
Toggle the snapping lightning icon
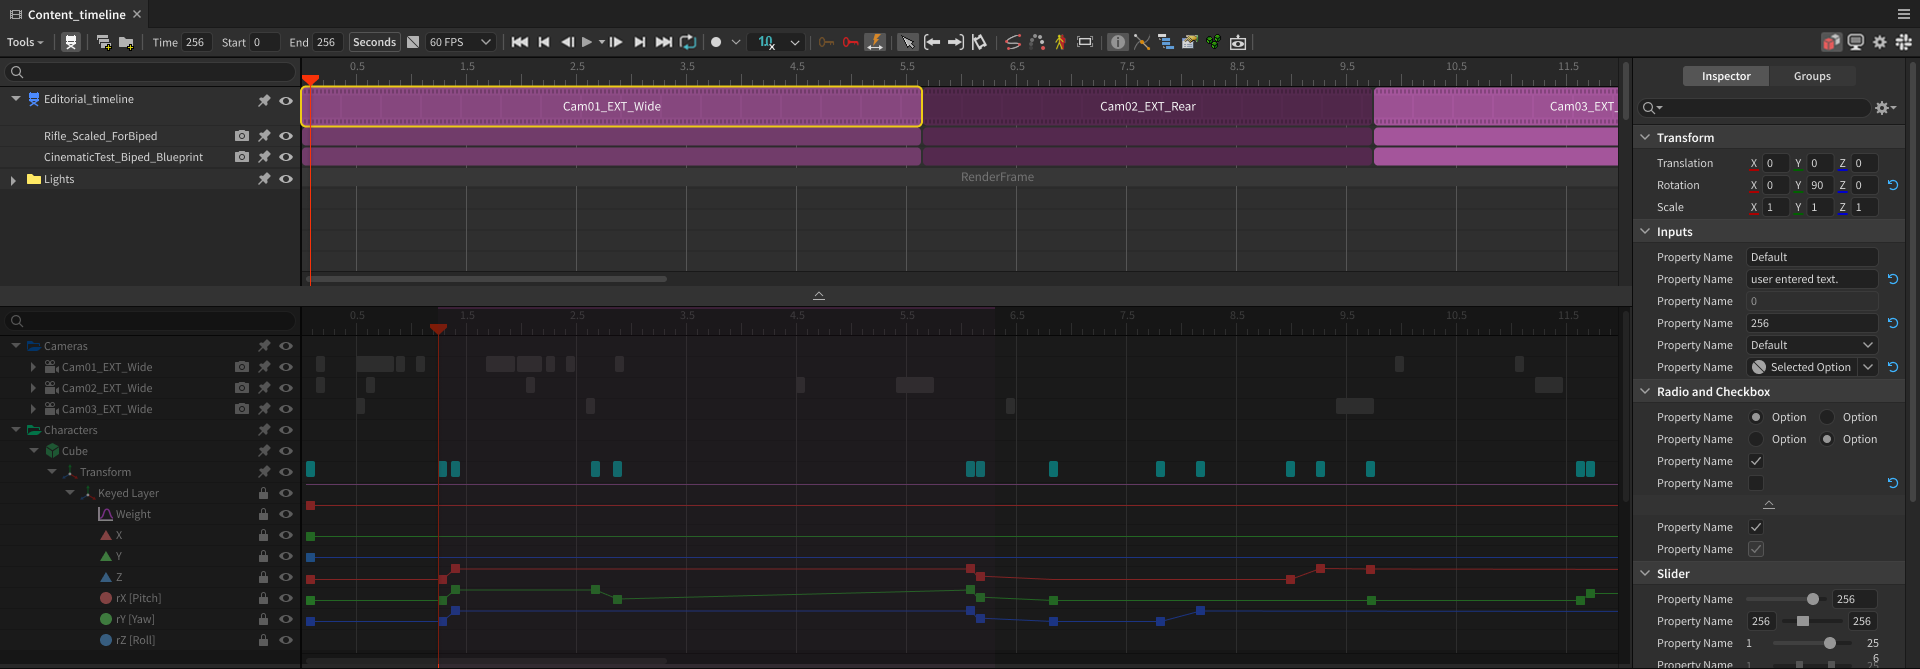tap(875, 42)
